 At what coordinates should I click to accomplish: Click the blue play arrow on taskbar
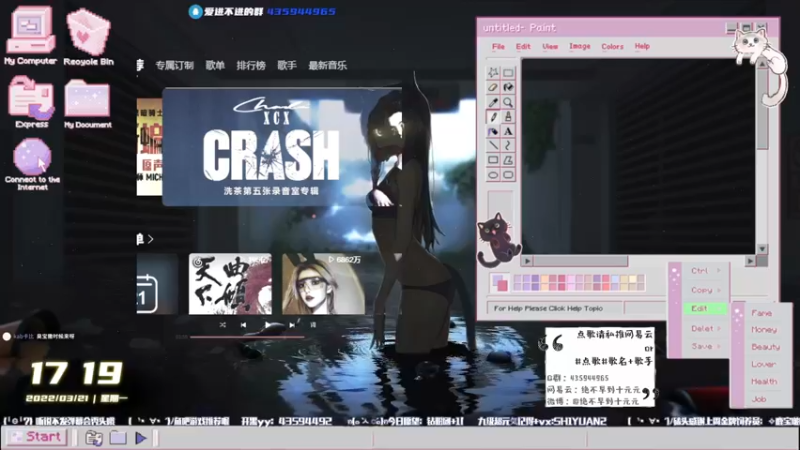coord(141,438)
